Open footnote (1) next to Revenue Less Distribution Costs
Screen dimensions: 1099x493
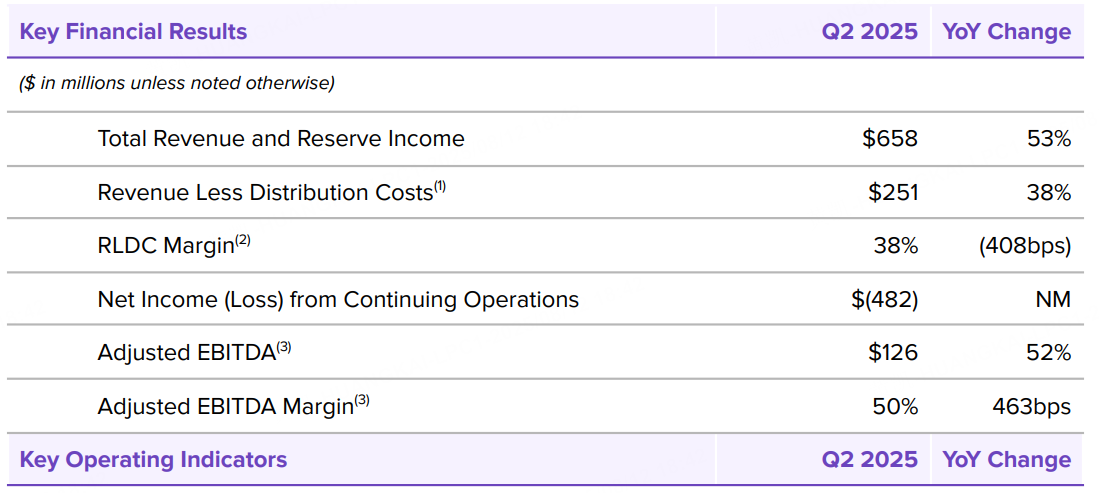tap(440, 185)
